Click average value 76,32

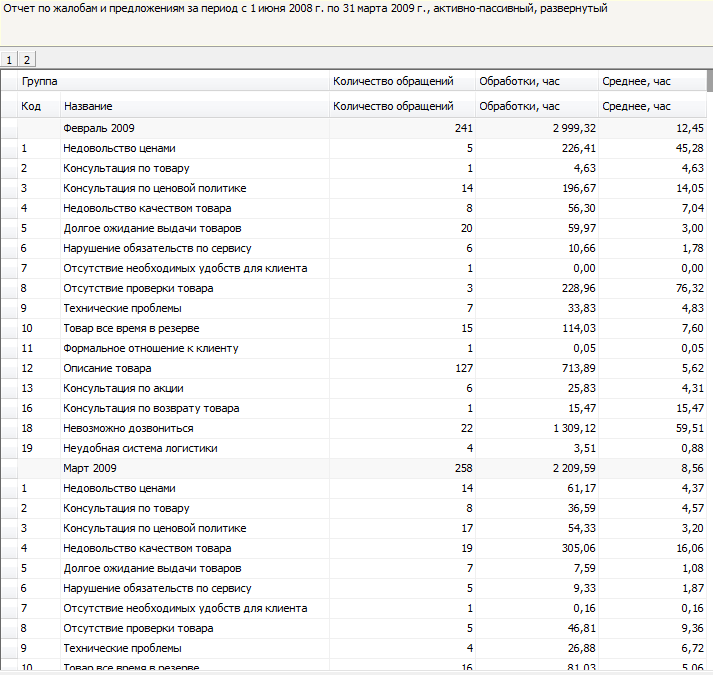coord(690,288)
